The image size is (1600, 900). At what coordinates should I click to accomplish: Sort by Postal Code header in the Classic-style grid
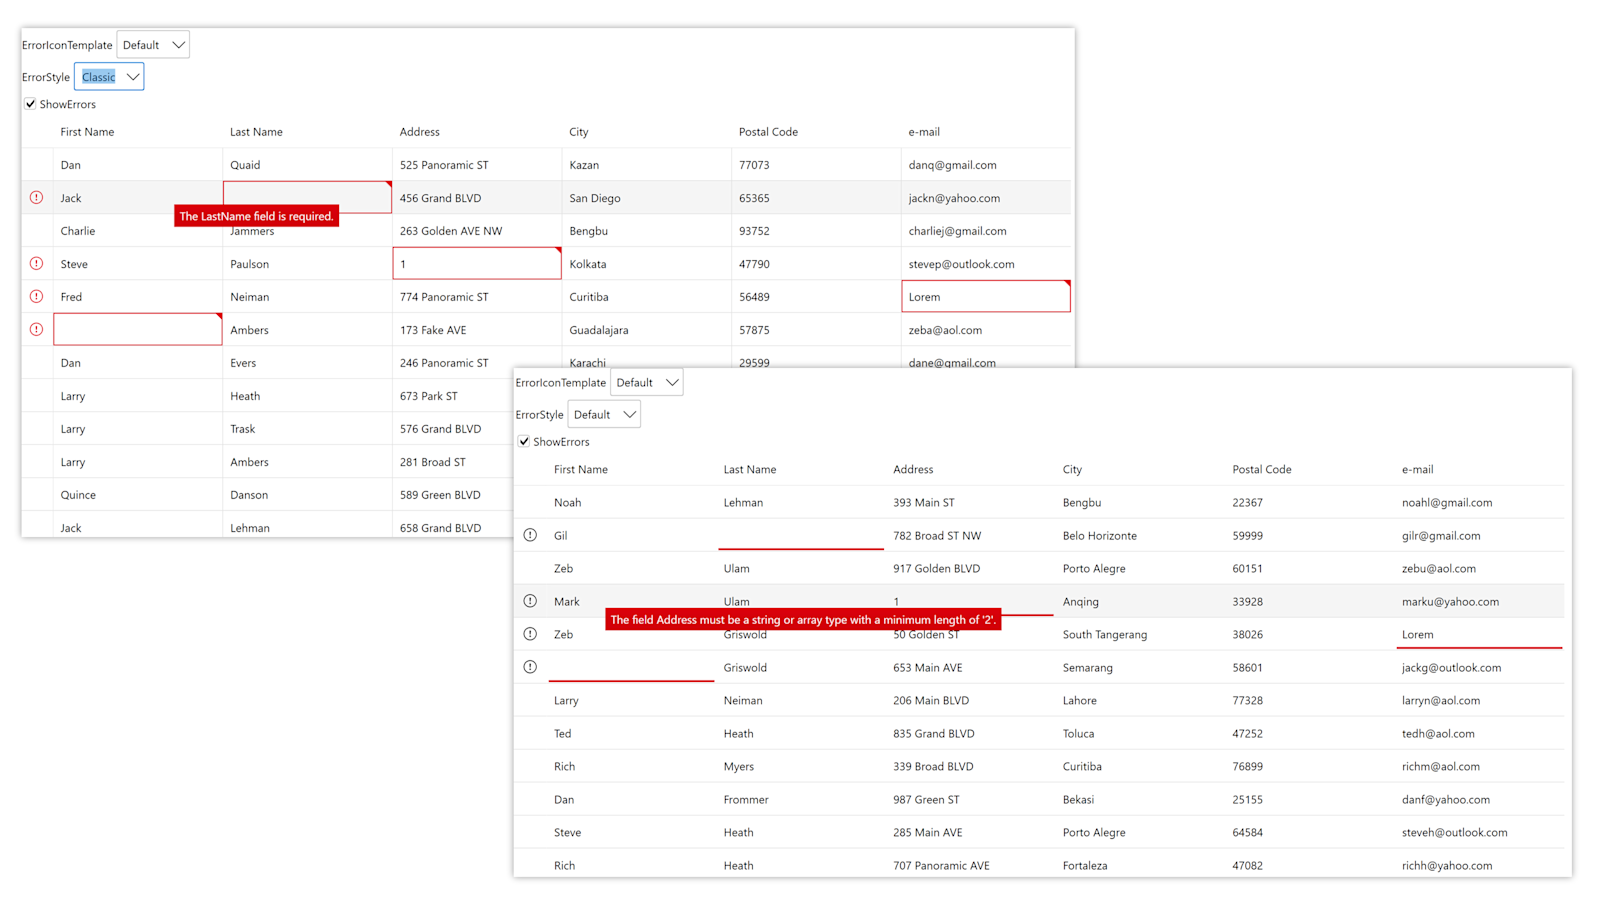[x=768, y=132]
